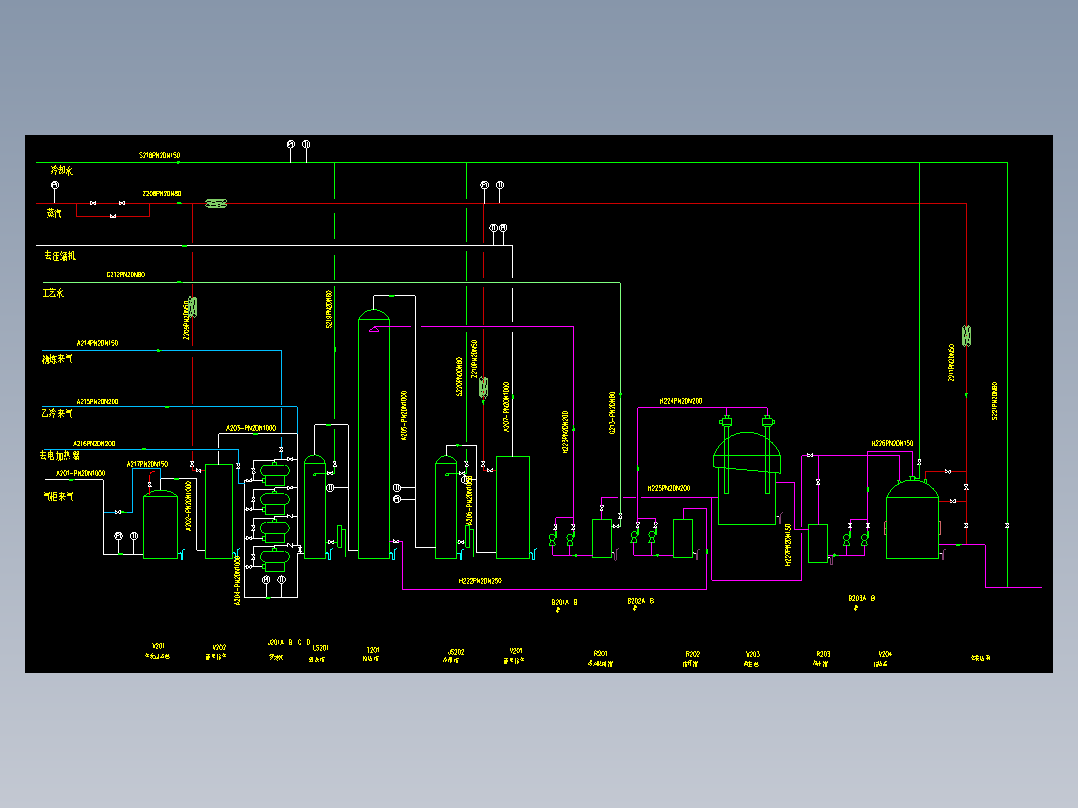Image resolution: width=1078 pixels, height=808 pixels.
Task: Select the strainer symbol on horizontal steam line
Action: (x=216, y=204)
